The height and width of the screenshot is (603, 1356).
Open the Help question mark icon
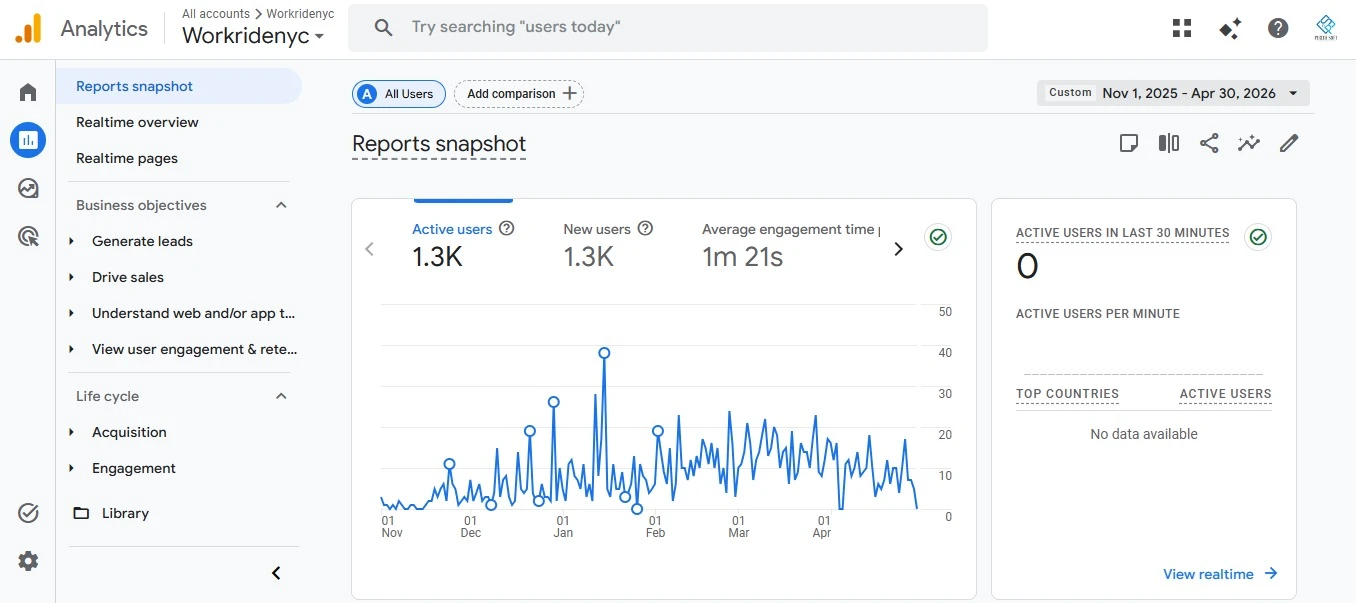1278,28
